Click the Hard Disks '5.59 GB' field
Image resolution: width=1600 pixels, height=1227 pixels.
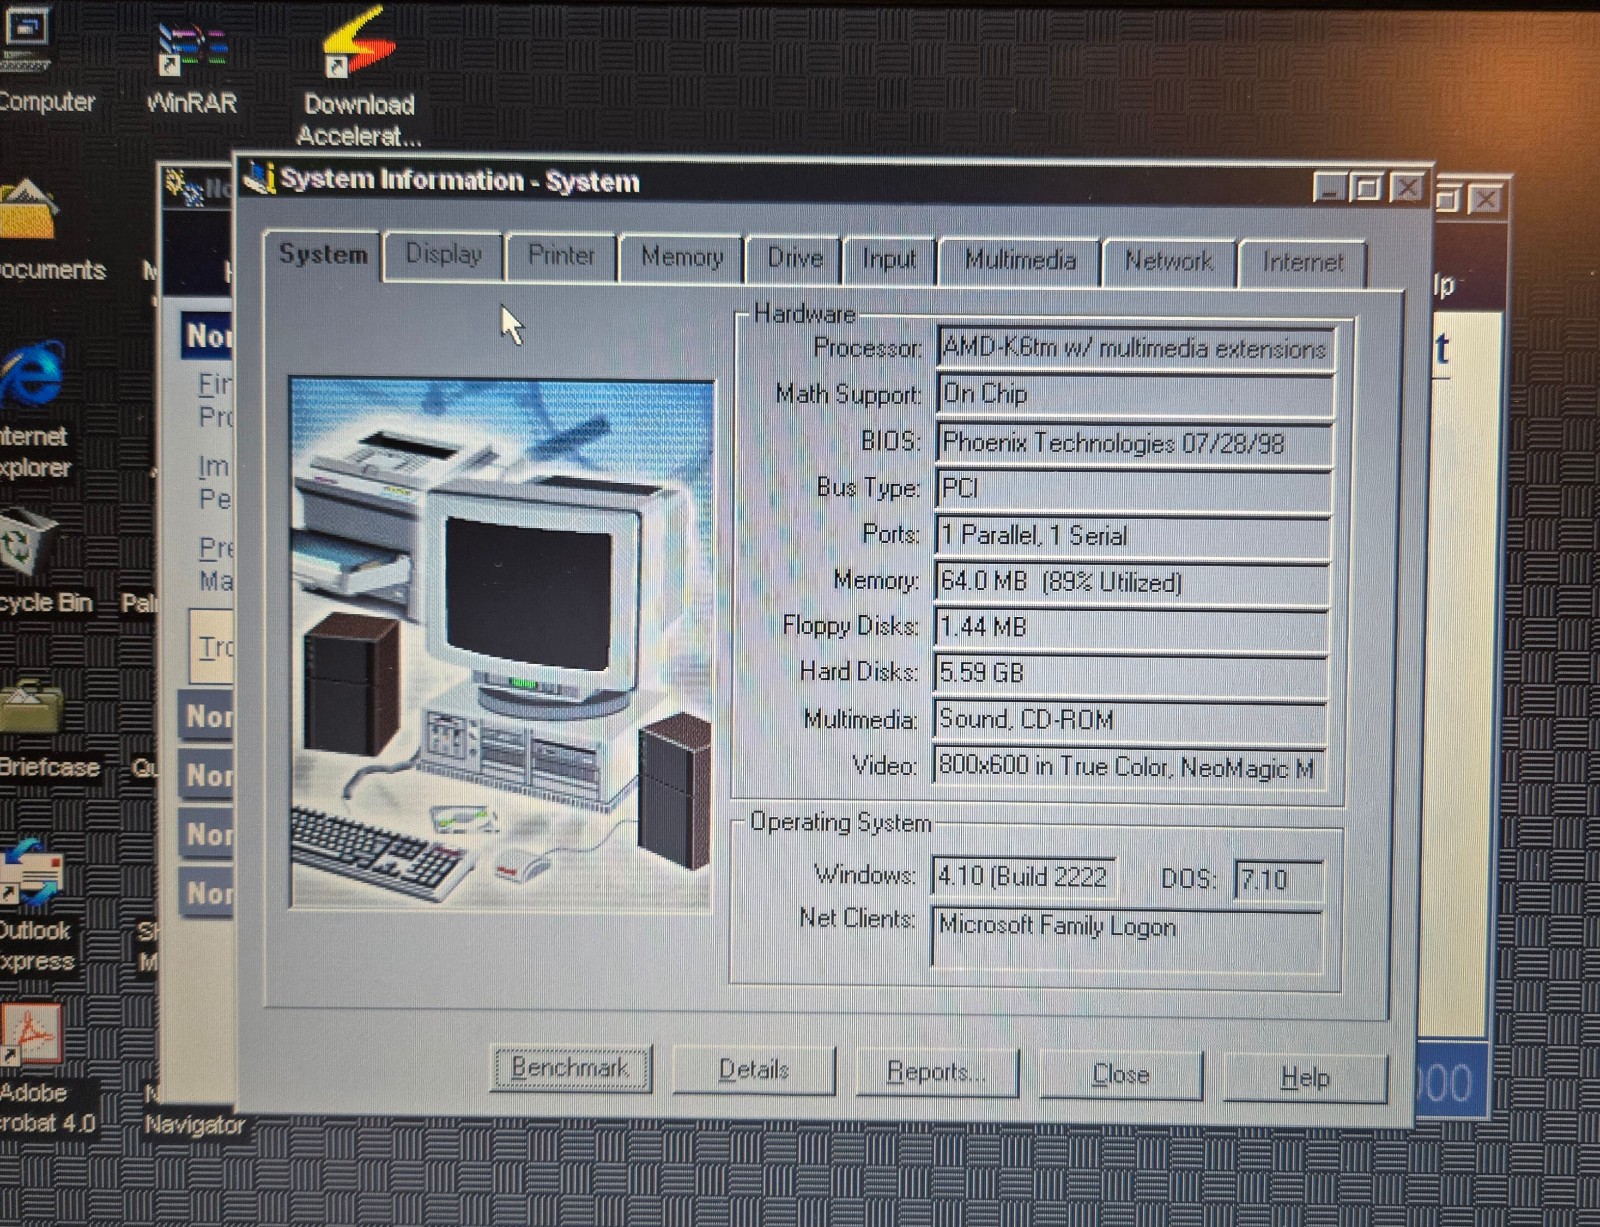[x=1129, y=673]
